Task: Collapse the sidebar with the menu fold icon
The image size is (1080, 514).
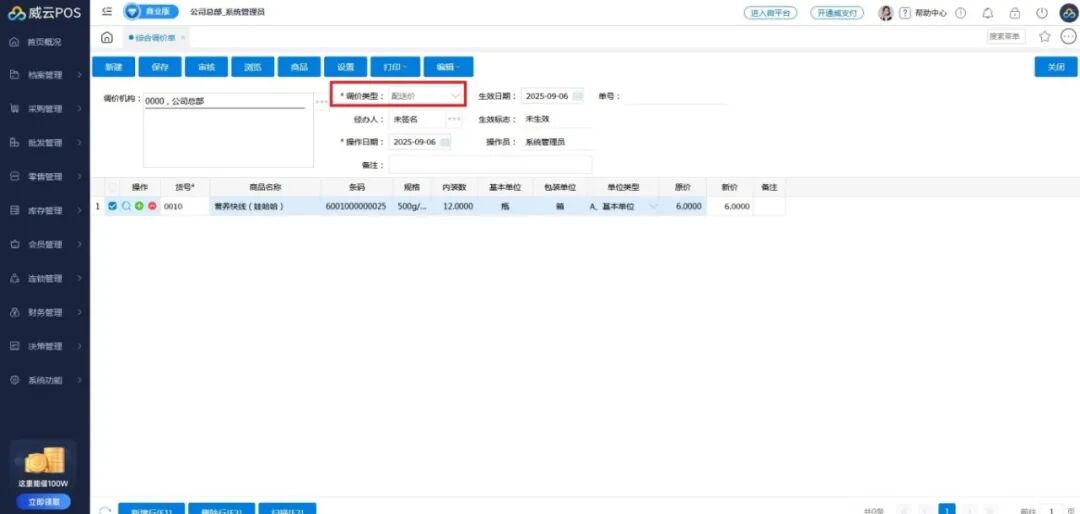Action: pyautogui.click(x=107, y=12)
